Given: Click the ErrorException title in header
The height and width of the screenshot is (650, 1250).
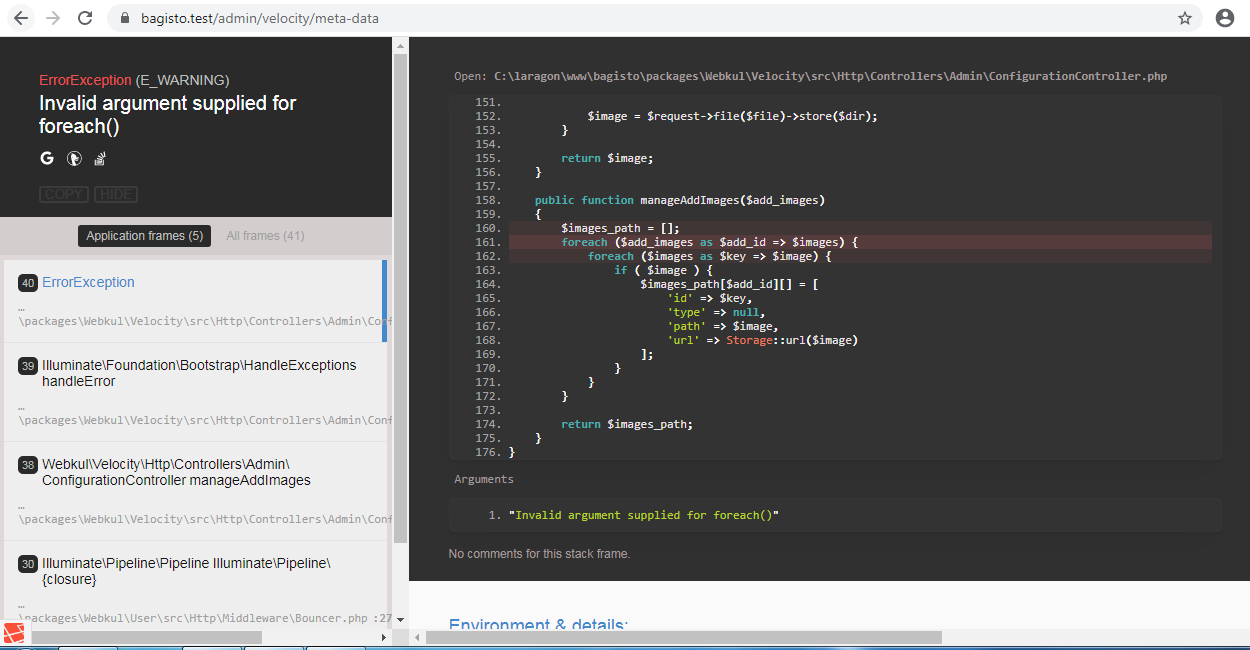Looking at the screenshot, I should coord(85,80).
